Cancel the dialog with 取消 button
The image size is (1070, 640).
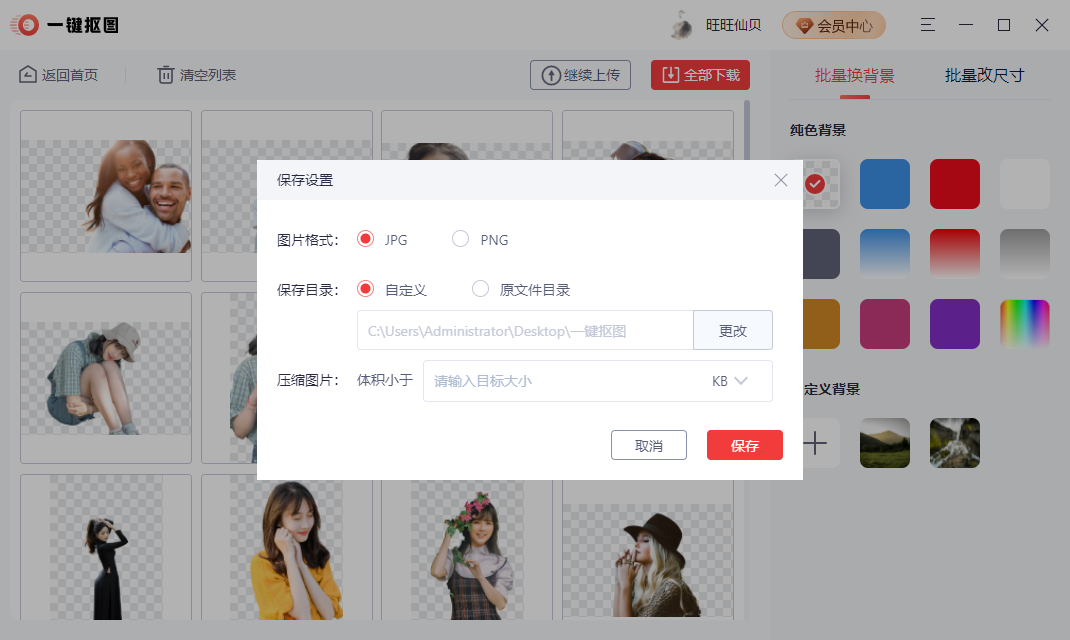(x=648, y=445)
